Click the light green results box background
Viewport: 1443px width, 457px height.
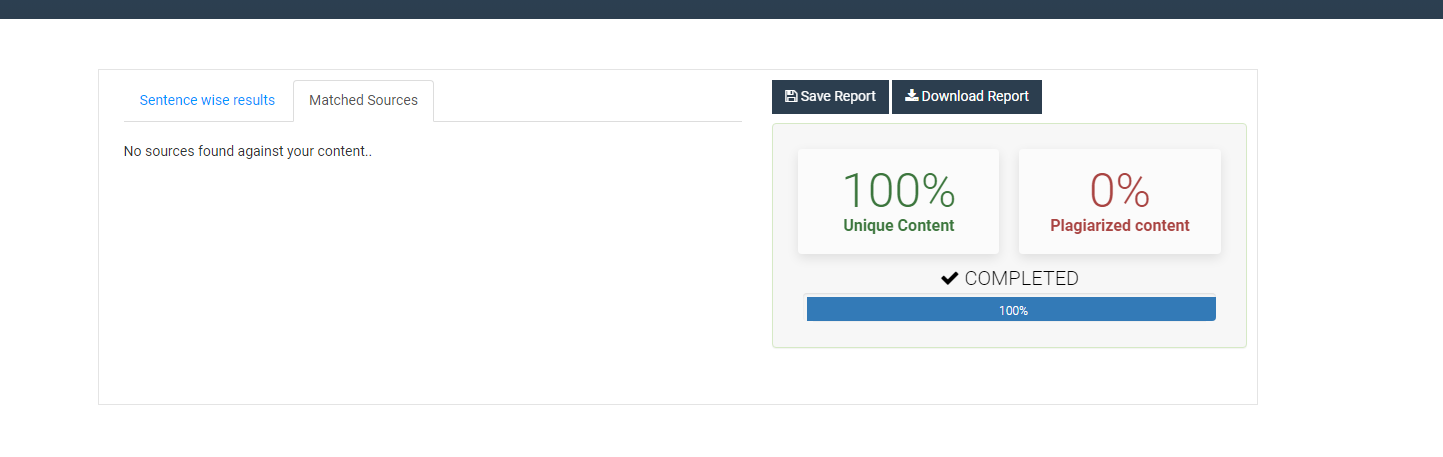(x=1010, y=336)
